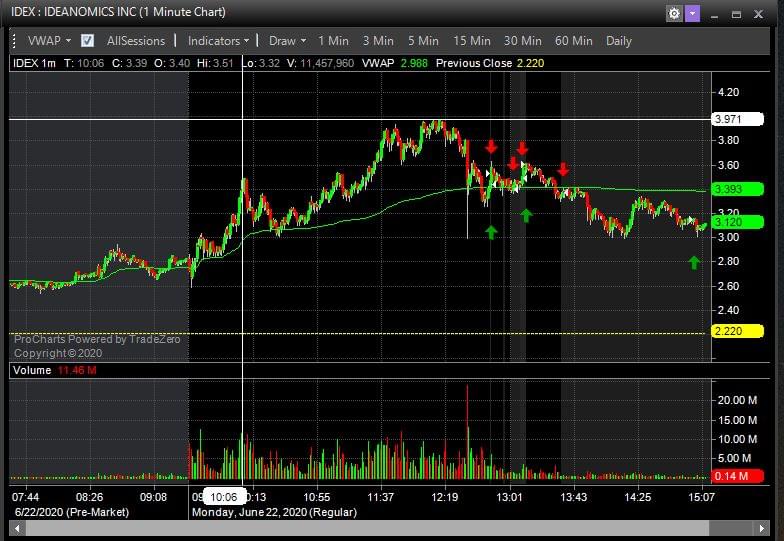The width and height of the screenshot is (784, 541).
Task: Click the O: 3.40 open readout
Action: pos(172,64)
